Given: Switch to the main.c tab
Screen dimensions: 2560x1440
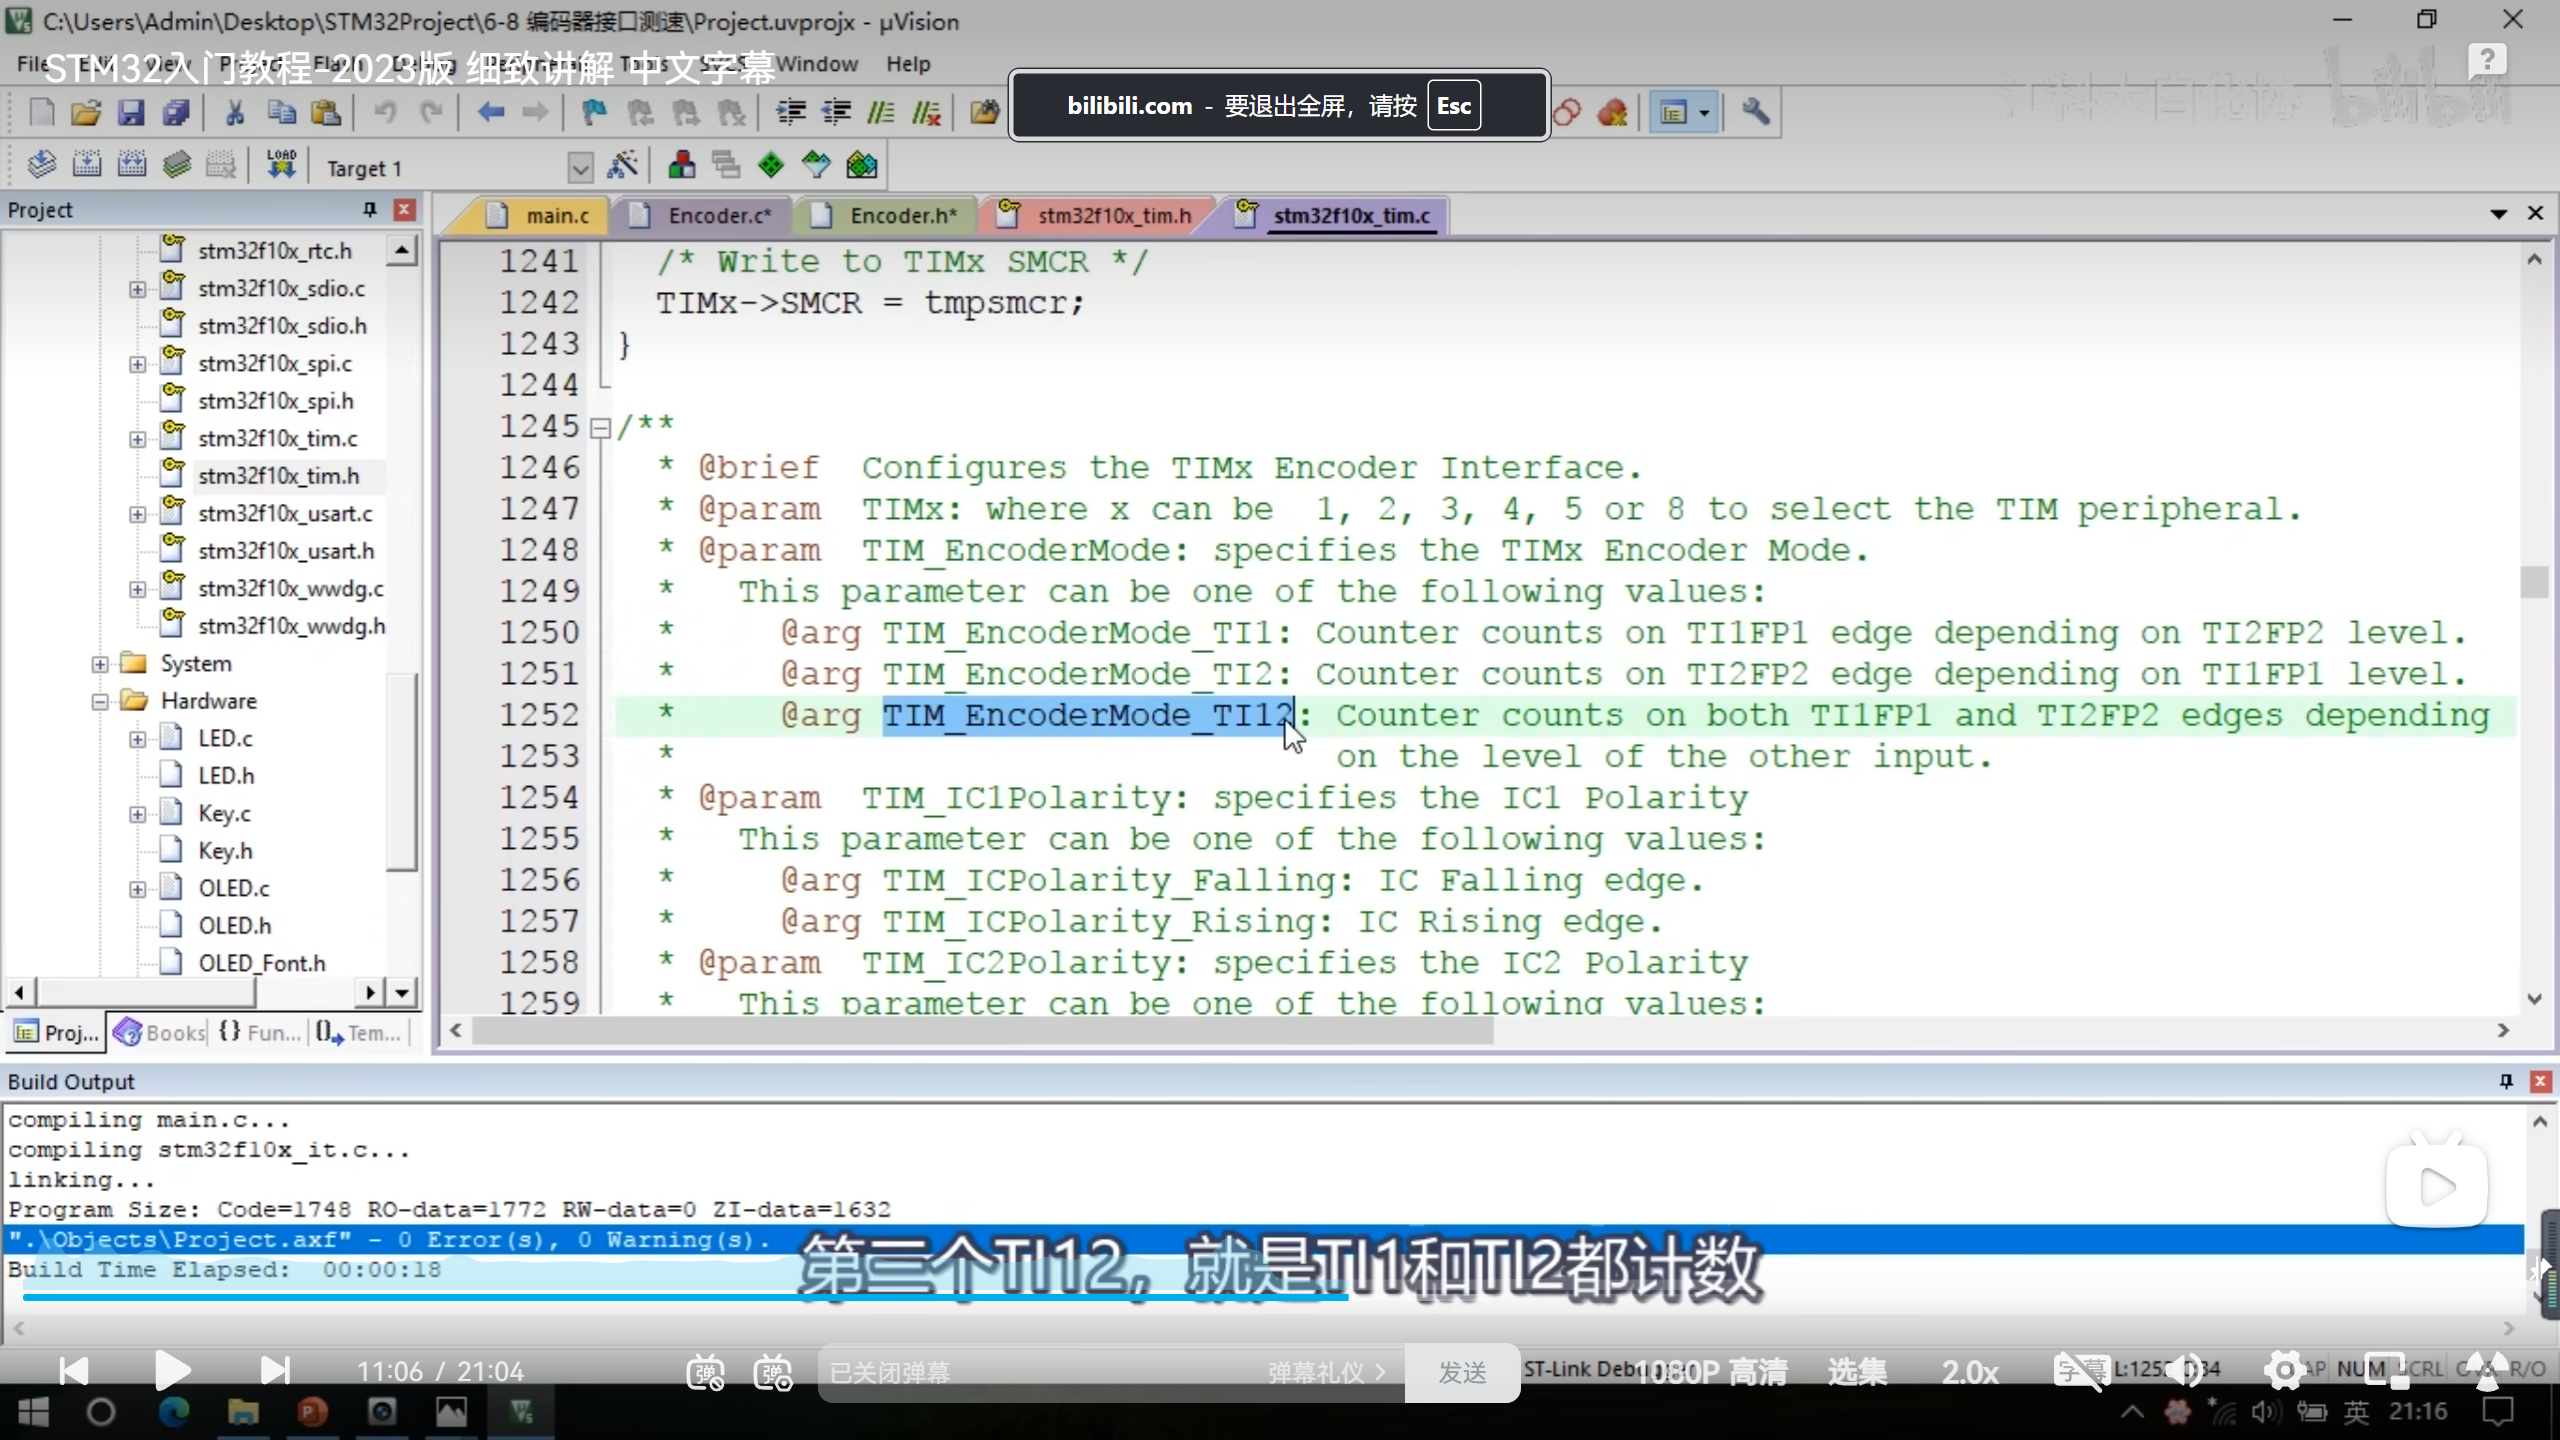Looking at the screenshot, I should click(556, 216).
